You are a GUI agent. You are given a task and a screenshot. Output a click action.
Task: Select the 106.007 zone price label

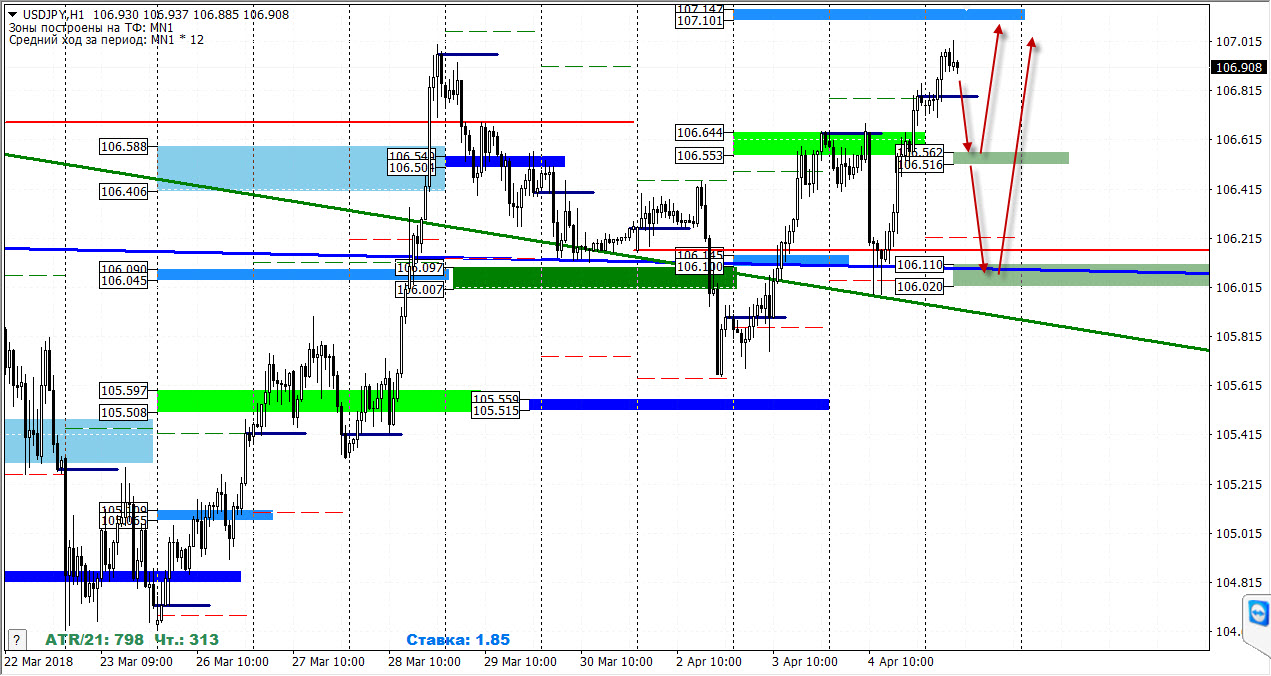coord(420,289)
